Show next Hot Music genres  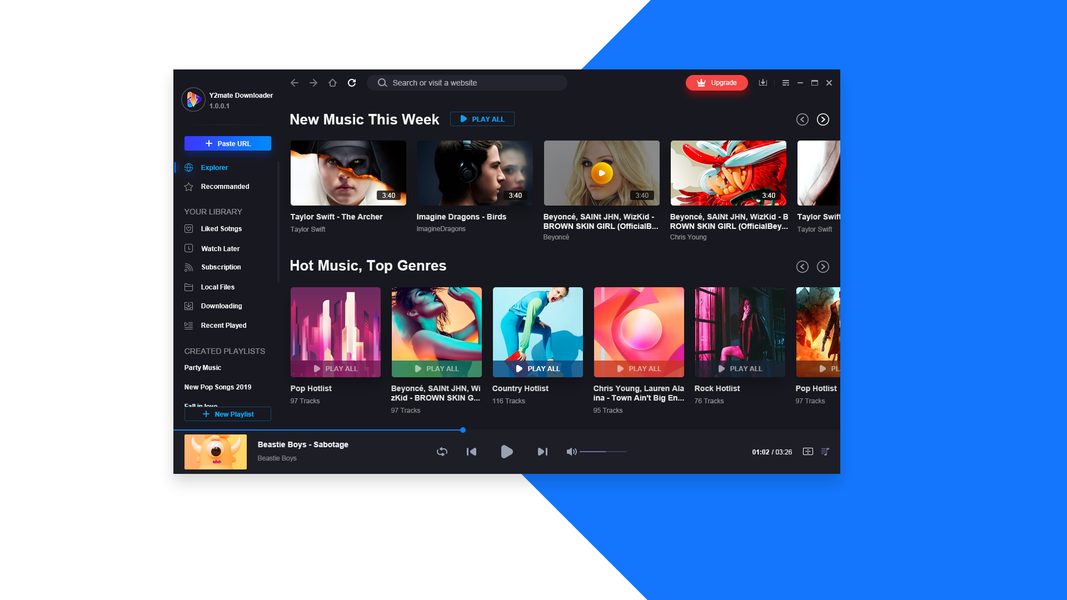(x=823, y=267)
